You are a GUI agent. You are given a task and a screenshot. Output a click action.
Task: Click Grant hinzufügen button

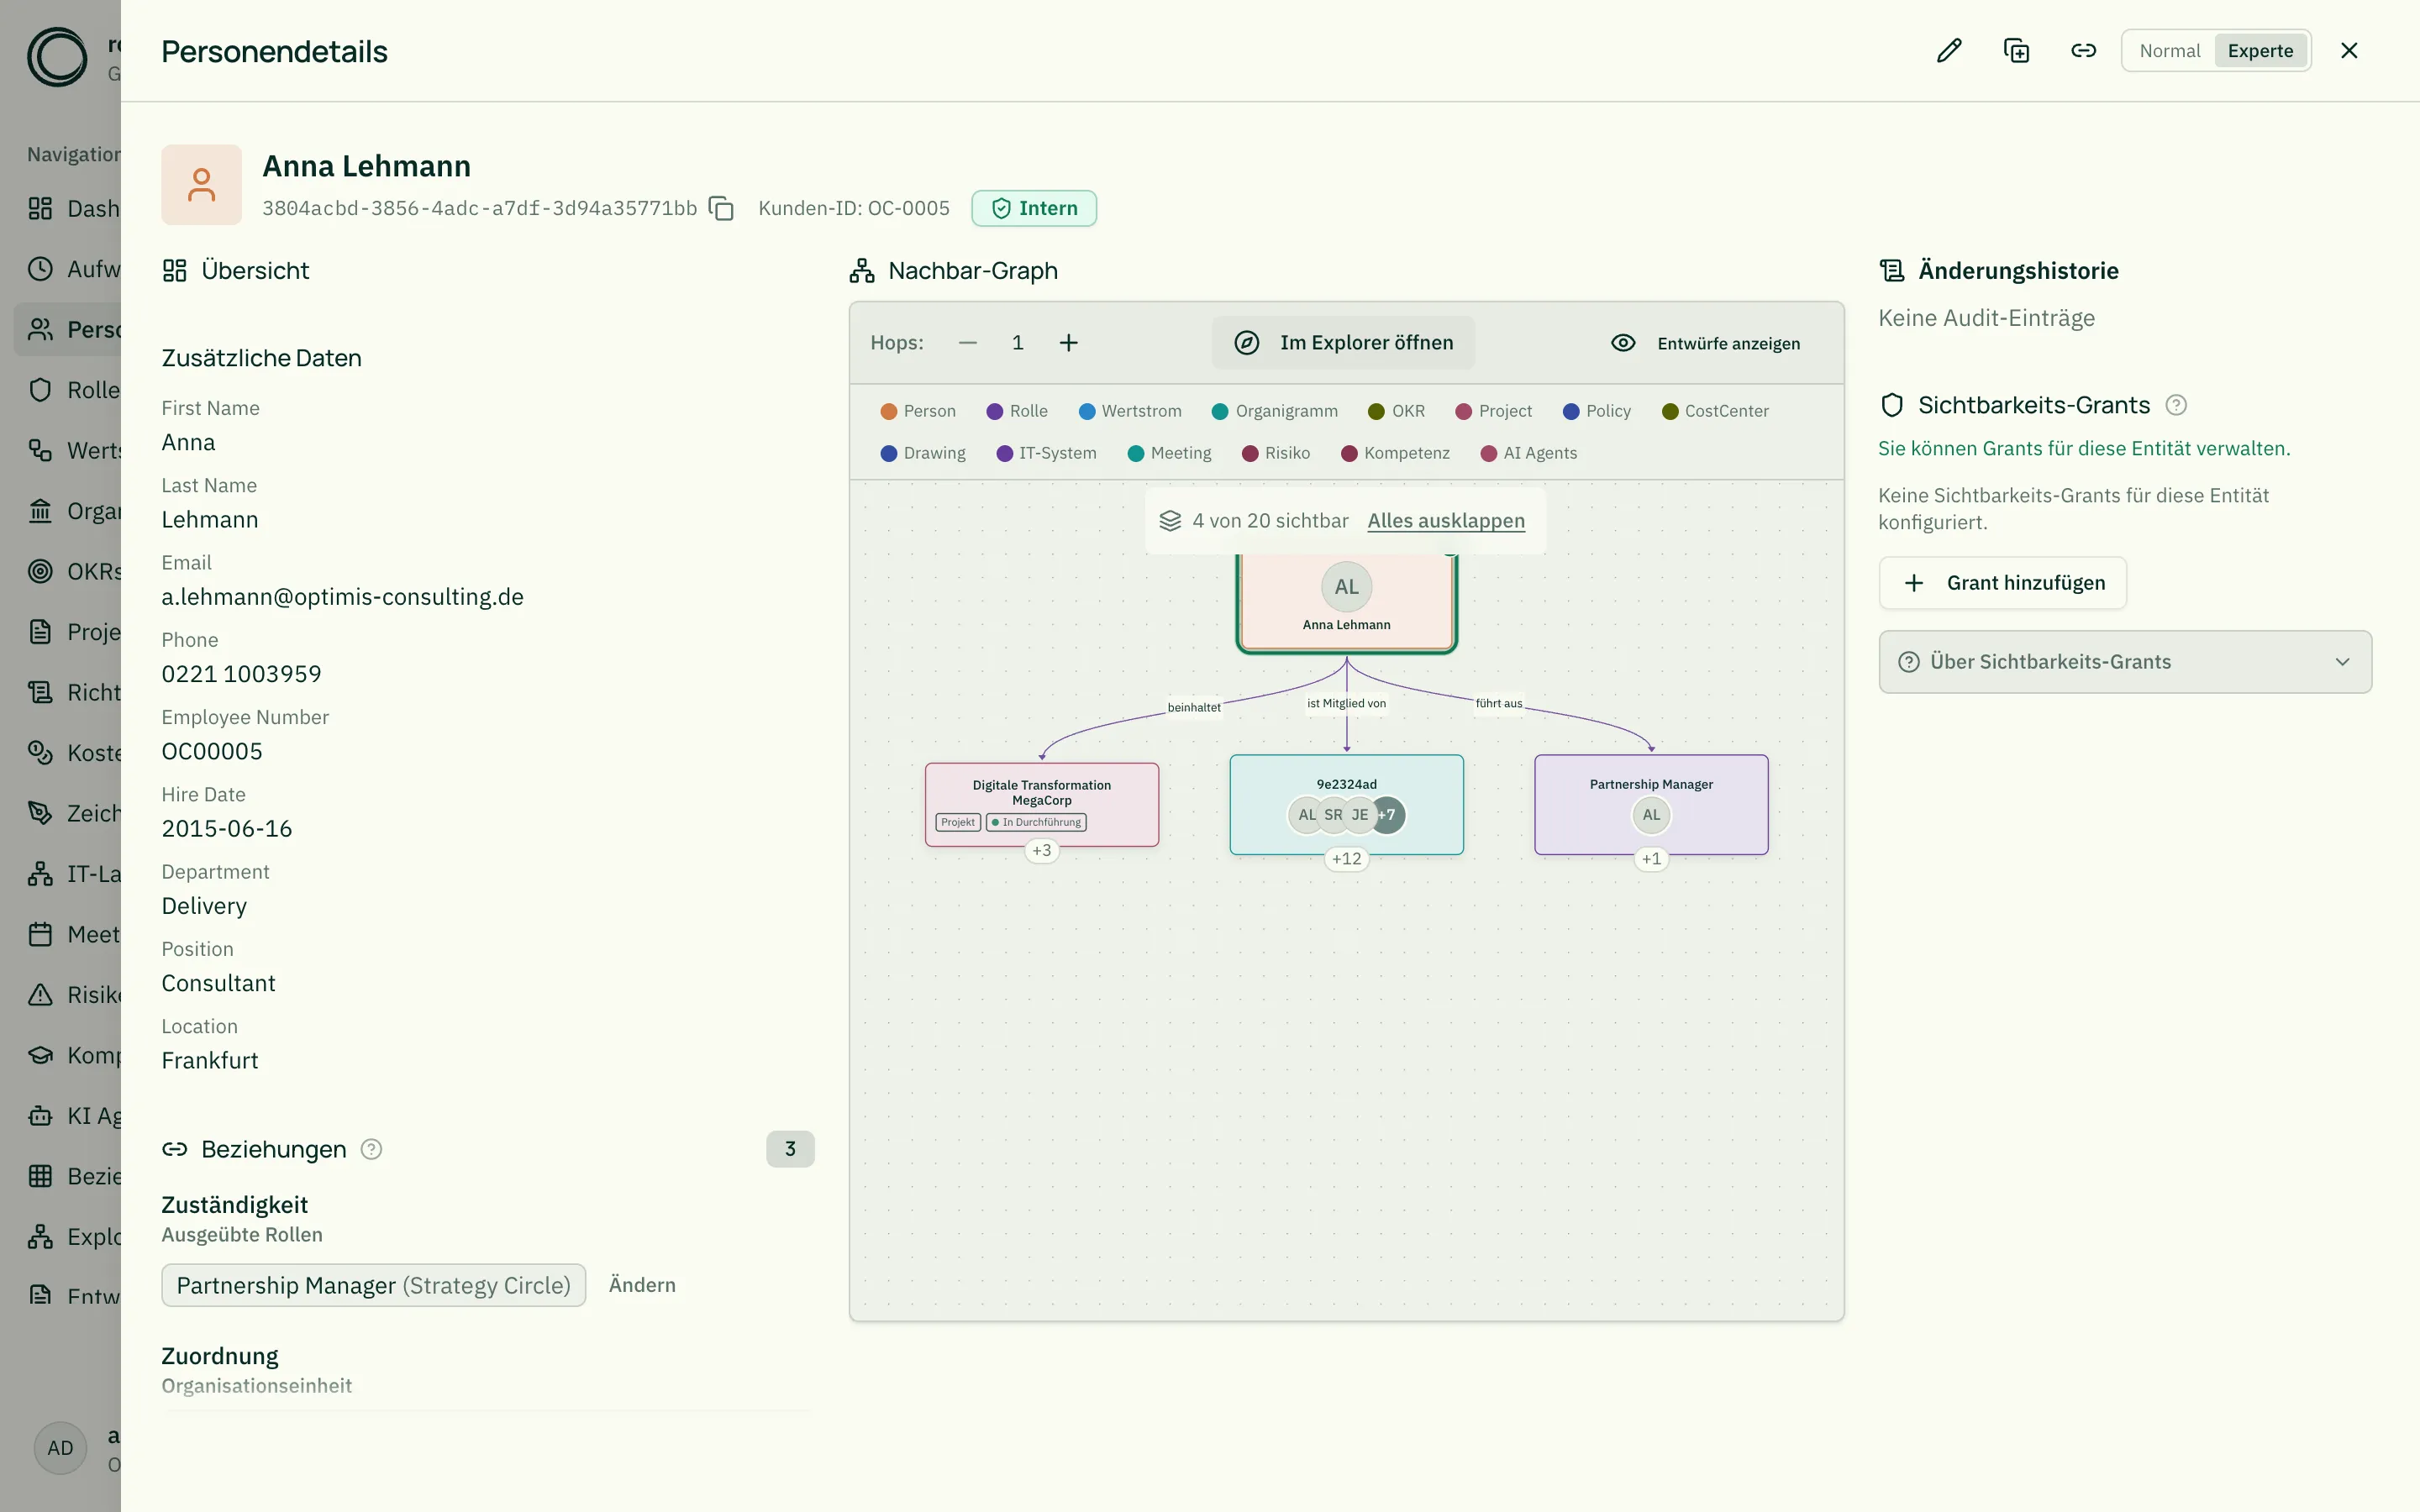pos(2003,583)
